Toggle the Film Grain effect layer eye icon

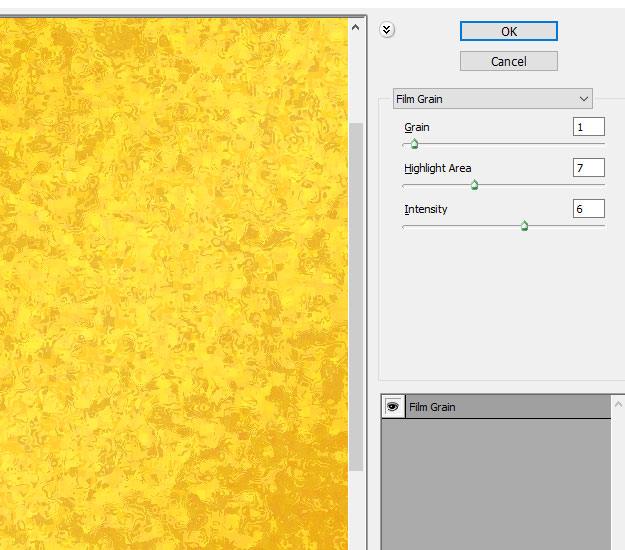pos(393,407)
